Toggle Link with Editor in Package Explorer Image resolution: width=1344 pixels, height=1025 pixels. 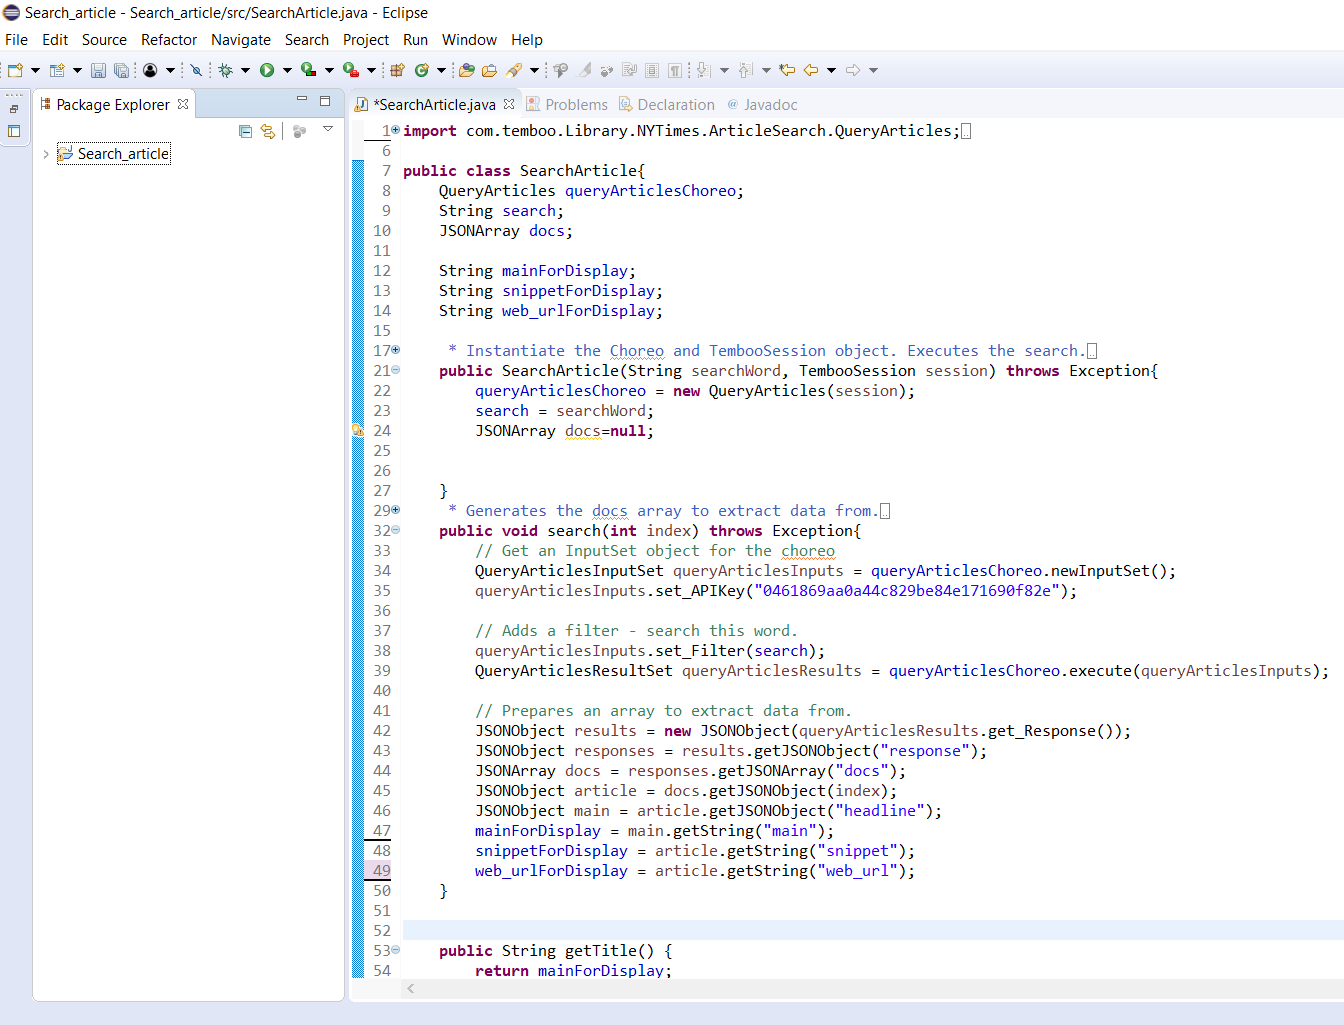[268, 131]
